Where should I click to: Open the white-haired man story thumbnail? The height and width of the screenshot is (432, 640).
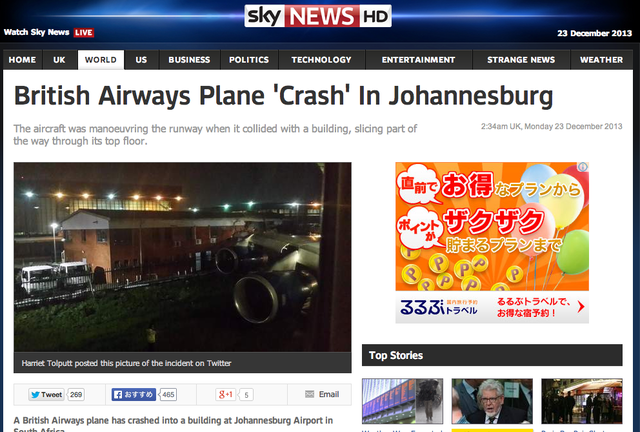click(x=492, y=401)
